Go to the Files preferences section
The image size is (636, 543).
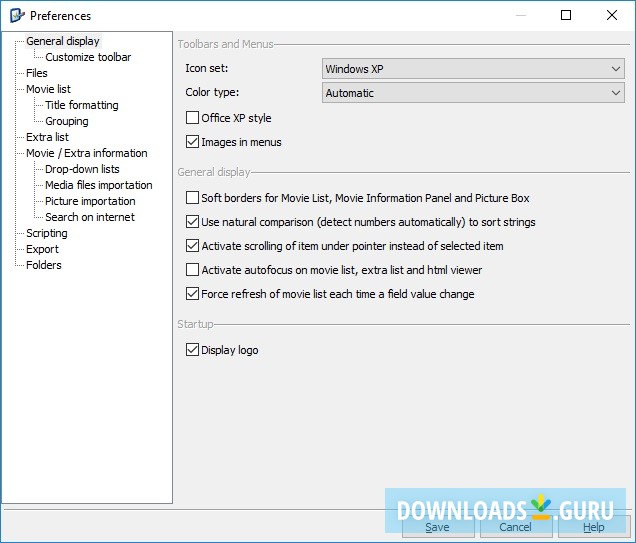[37, 73]
